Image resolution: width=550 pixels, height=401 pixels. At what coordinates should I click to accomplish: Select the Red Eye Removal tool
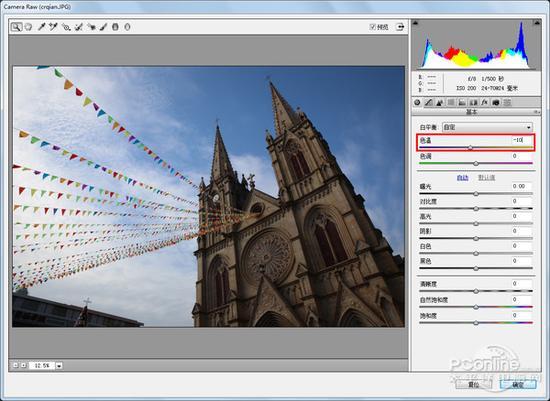pyautogui.click(x=91, y=27)
